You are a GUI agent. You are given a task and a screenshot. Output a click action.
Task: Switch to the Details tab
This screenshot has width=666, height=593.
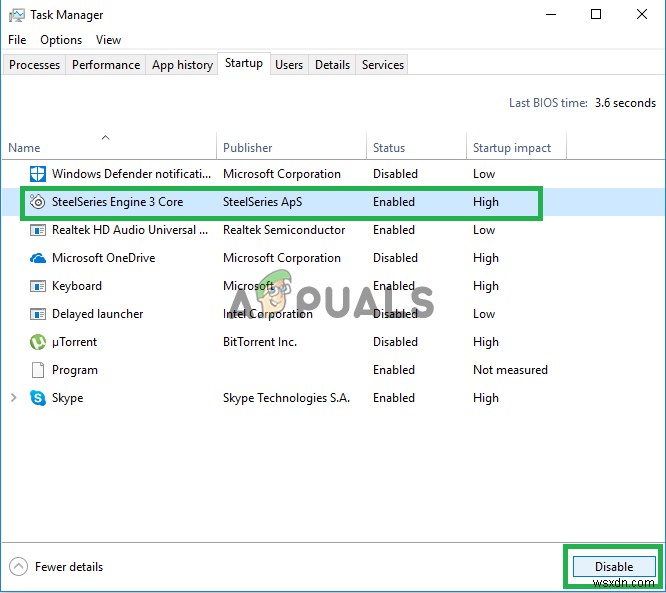point(332,65)
